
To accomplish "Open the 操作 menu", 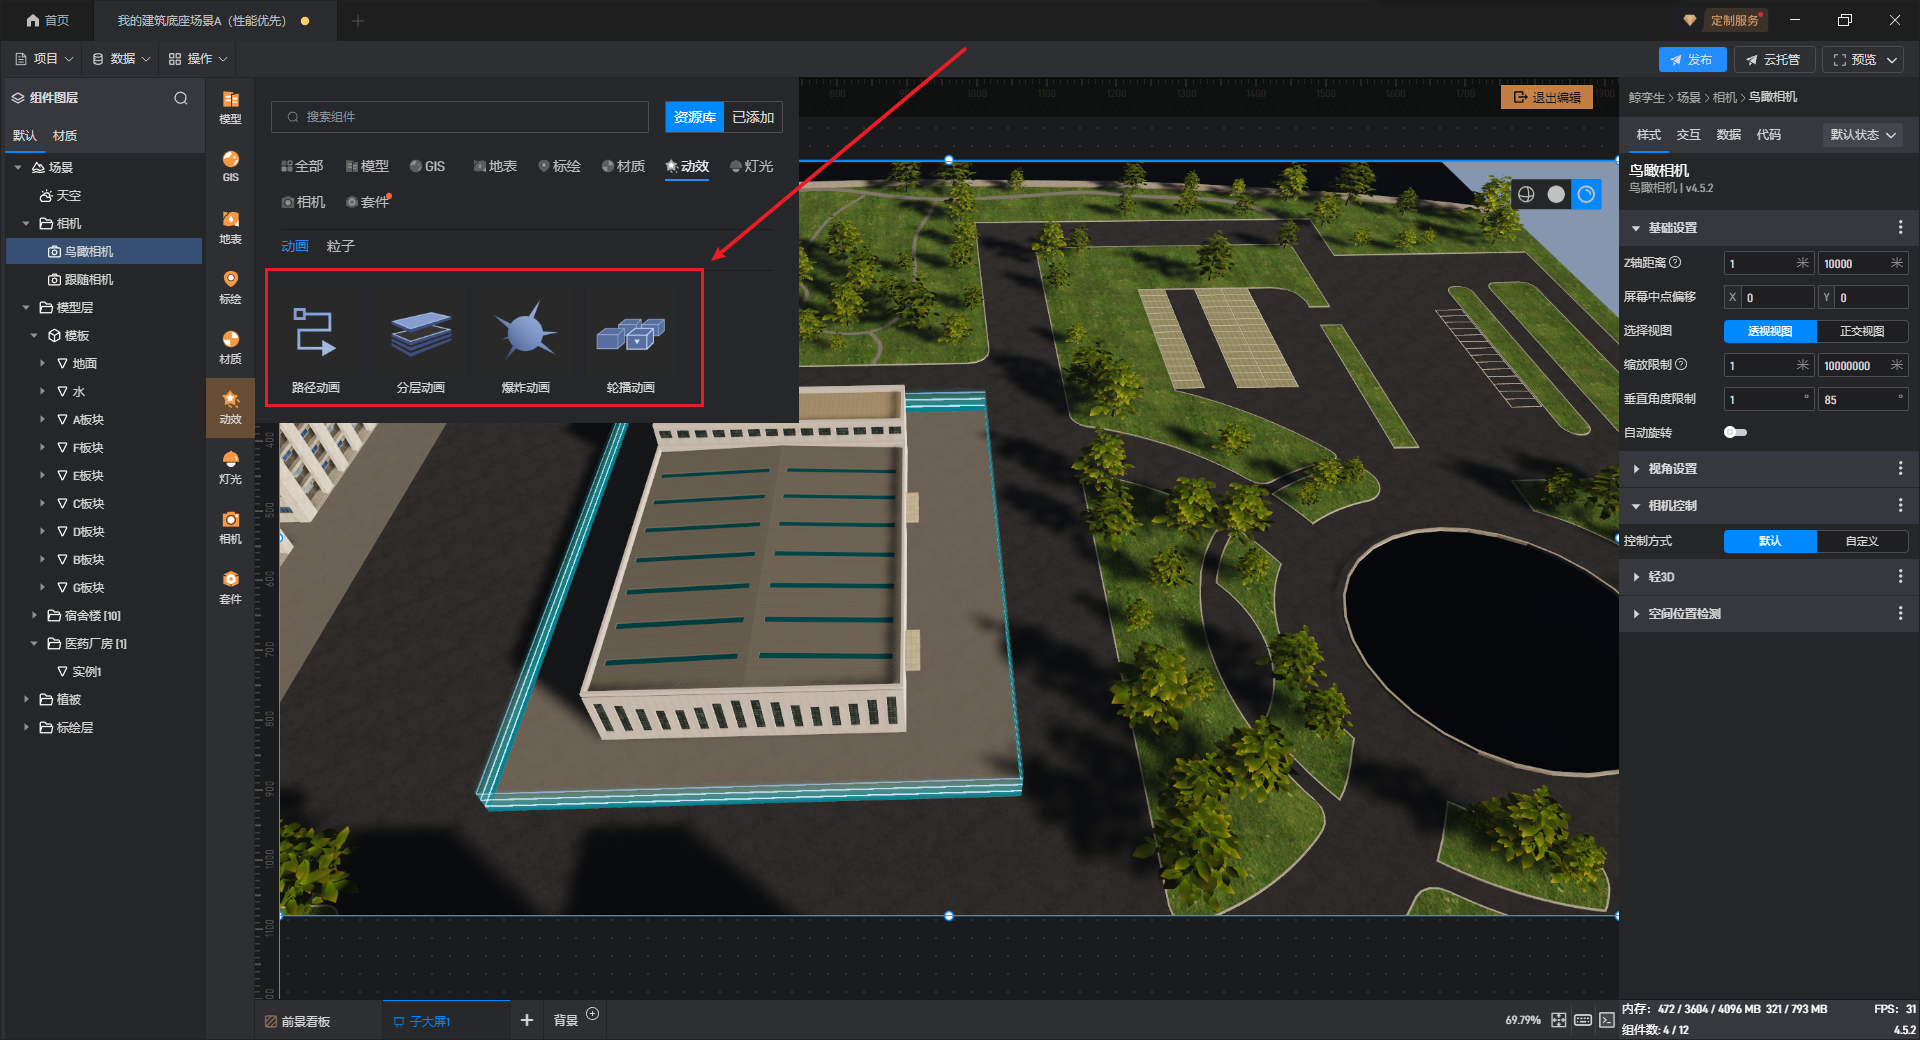I will coord(198,59).
